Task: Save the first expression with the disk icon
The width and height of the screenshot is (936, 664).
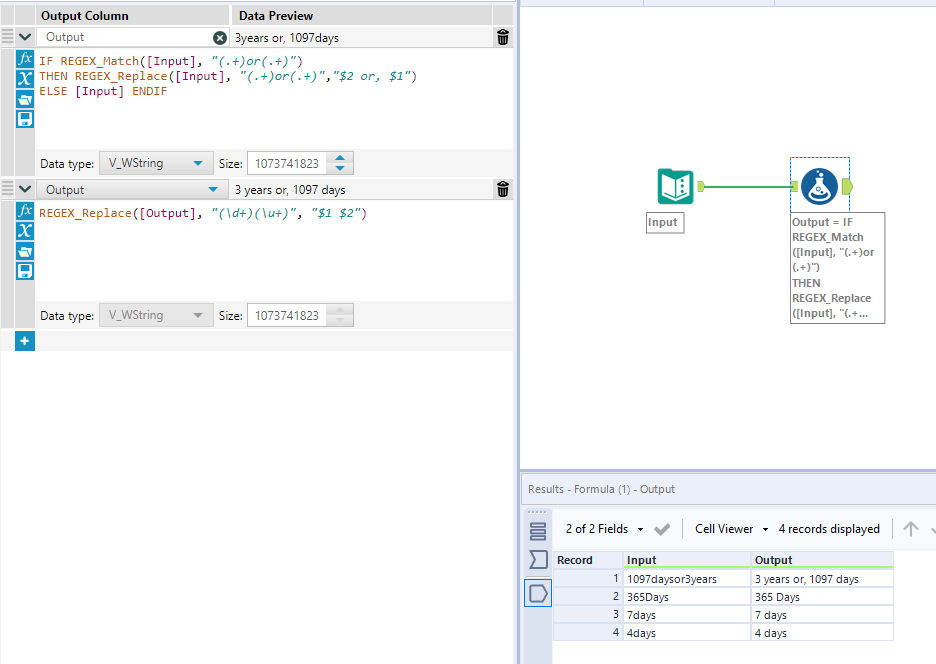Action: coord(23,118)
